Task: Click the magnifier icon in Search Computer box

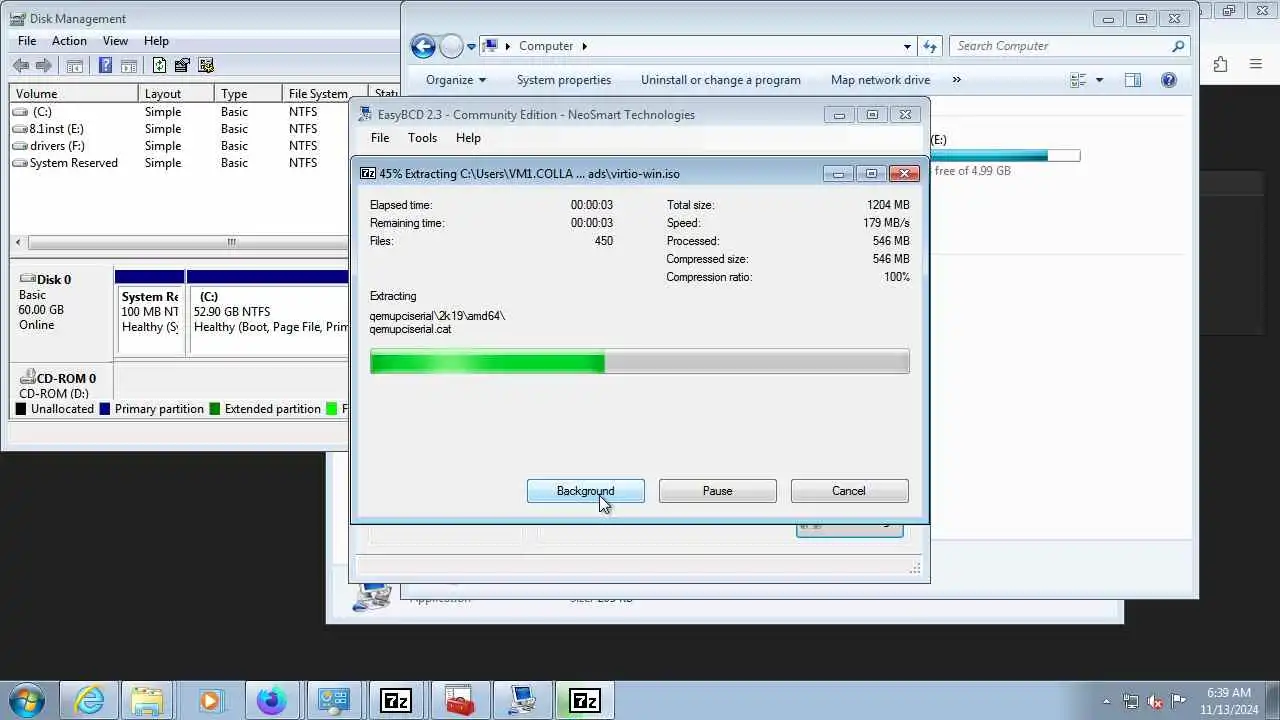Action: pos(1178,46)
